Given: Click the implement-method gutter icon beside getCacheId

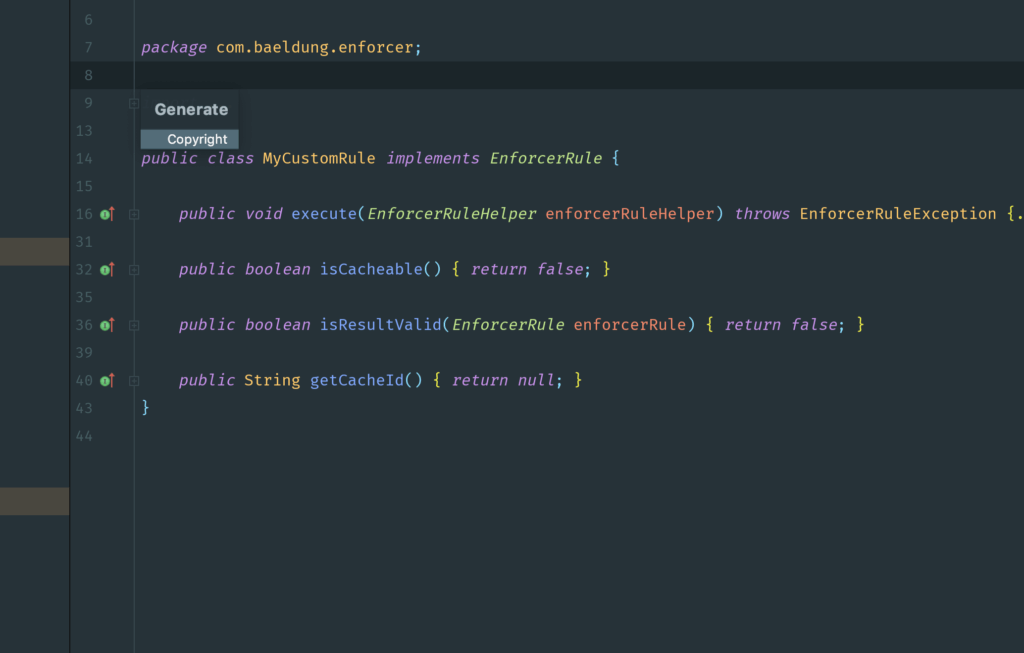Looking at the screenshot, I should (105, 380).
